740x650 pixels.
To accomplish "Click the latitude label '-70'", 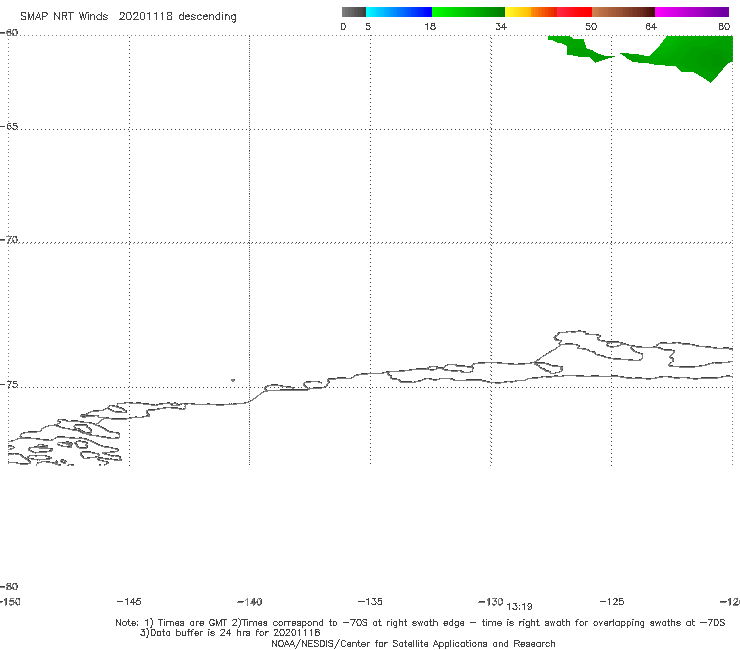I will pyautogui.click(x=9, y=240).
